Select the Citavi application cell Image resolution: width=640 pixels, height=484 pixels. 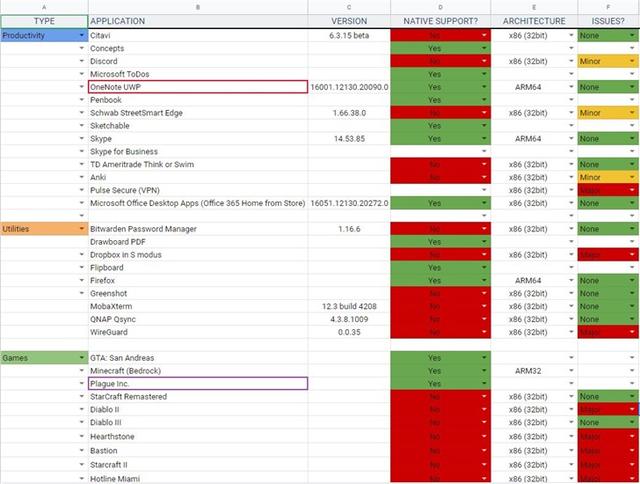pos(198,36)
